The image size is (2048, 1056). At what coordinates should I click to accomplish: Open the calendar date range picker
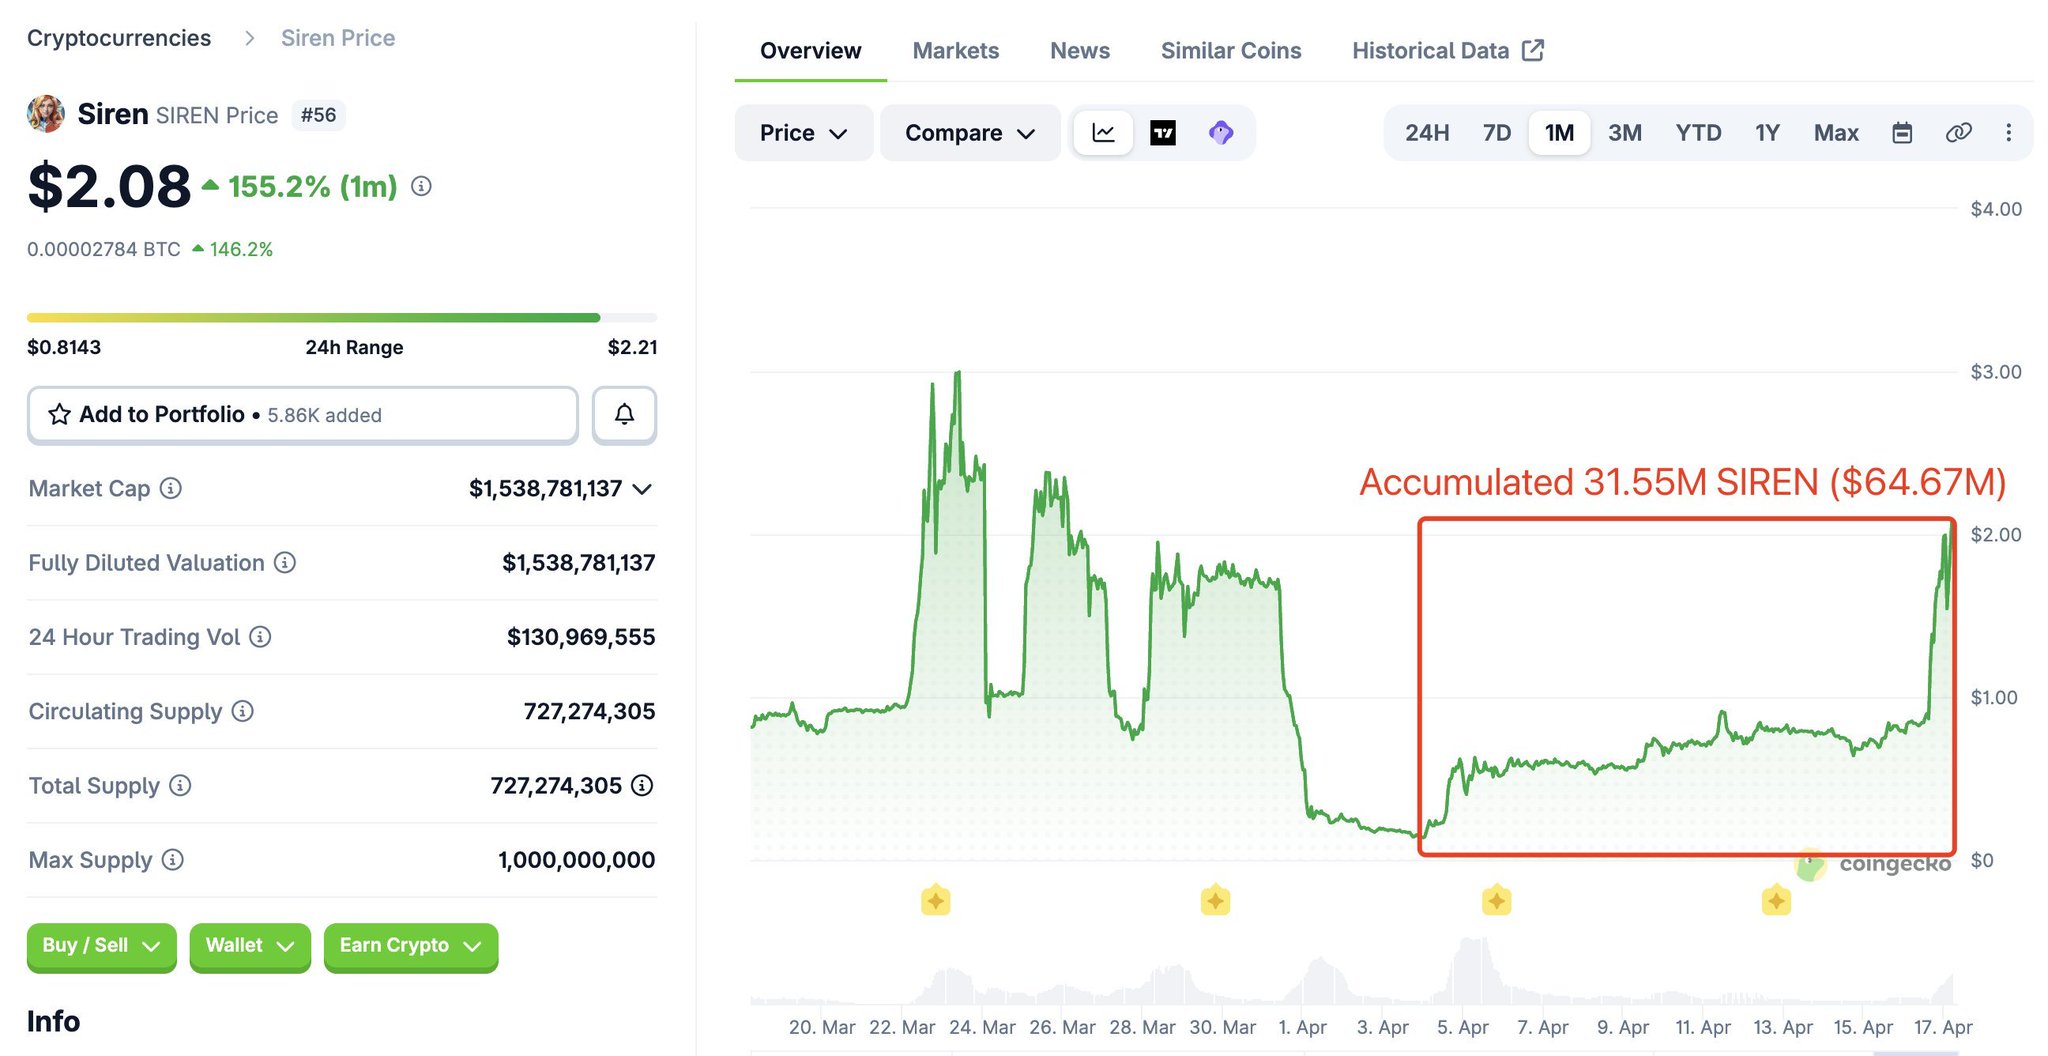[x=1901, y=133]
